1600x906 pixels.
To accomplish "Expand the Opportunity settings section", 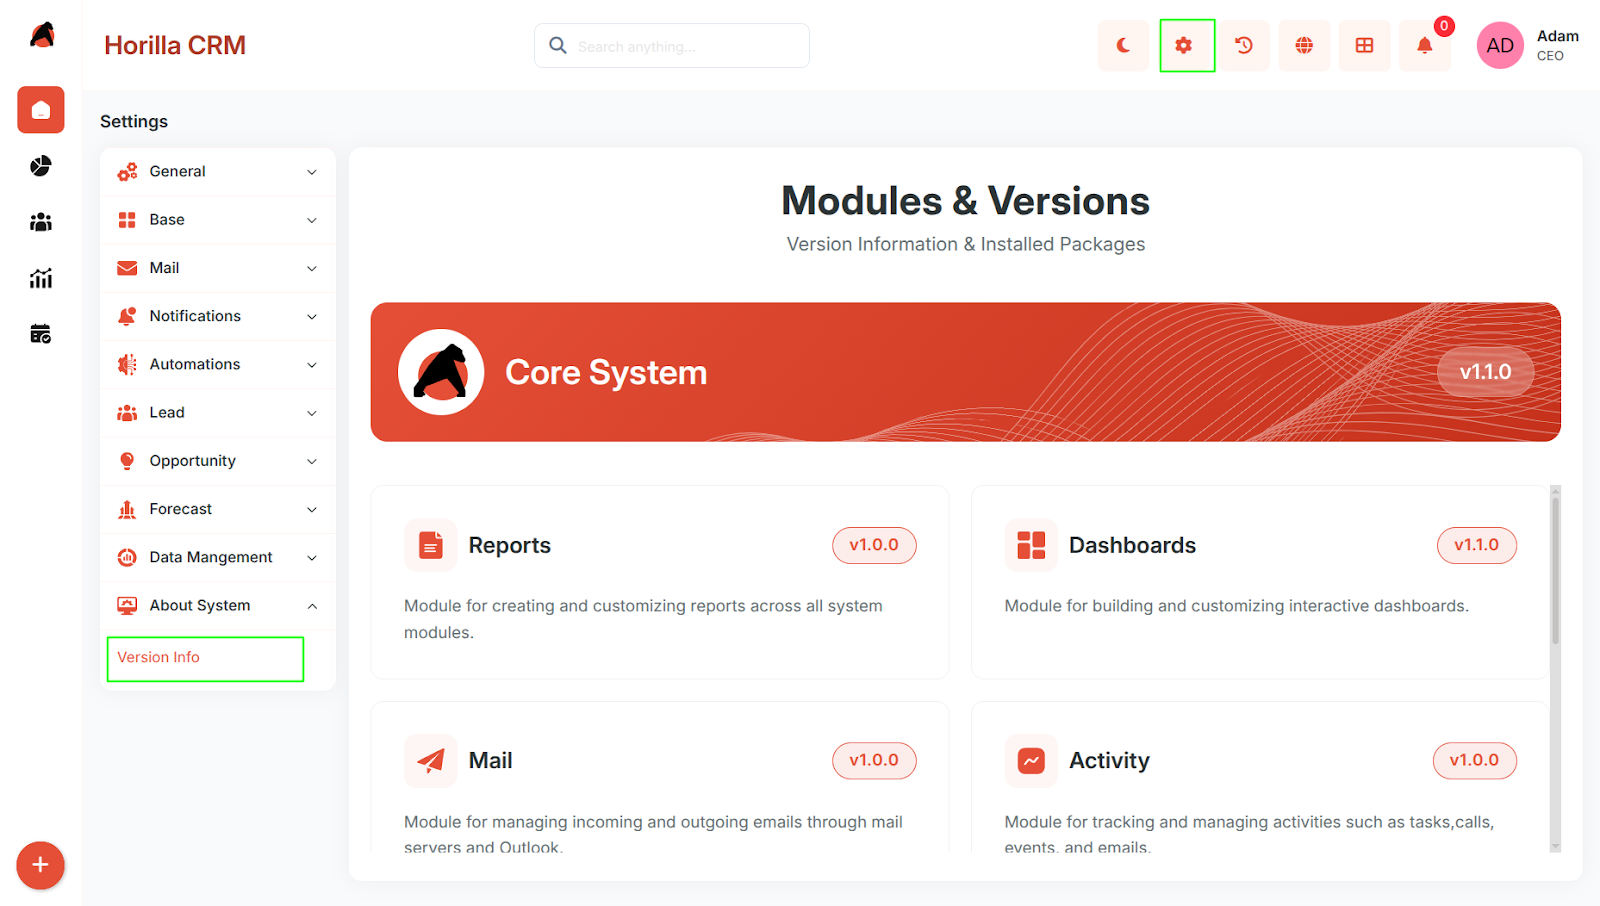I will [218, 461].
